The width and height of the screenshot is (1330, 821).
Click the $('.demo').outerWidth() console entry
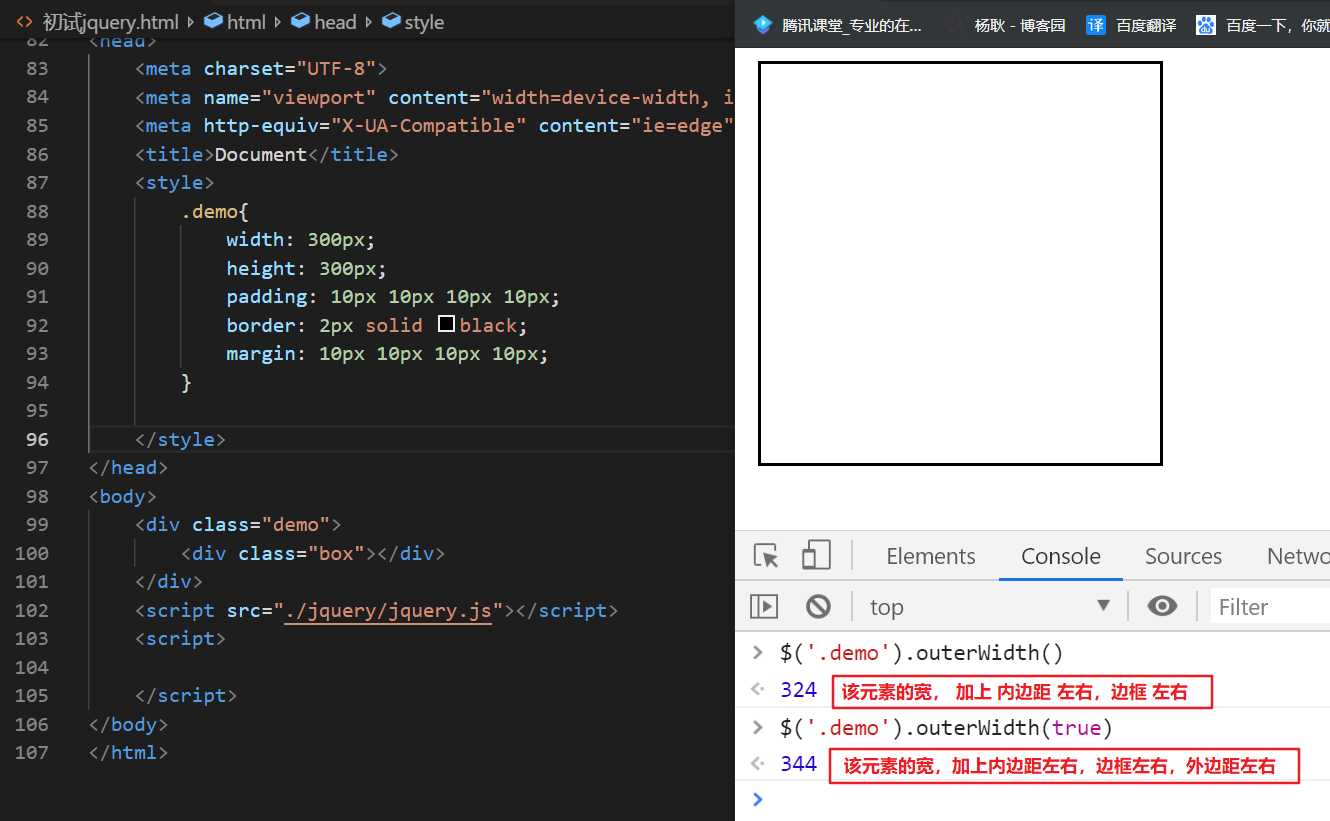(922, 653)
